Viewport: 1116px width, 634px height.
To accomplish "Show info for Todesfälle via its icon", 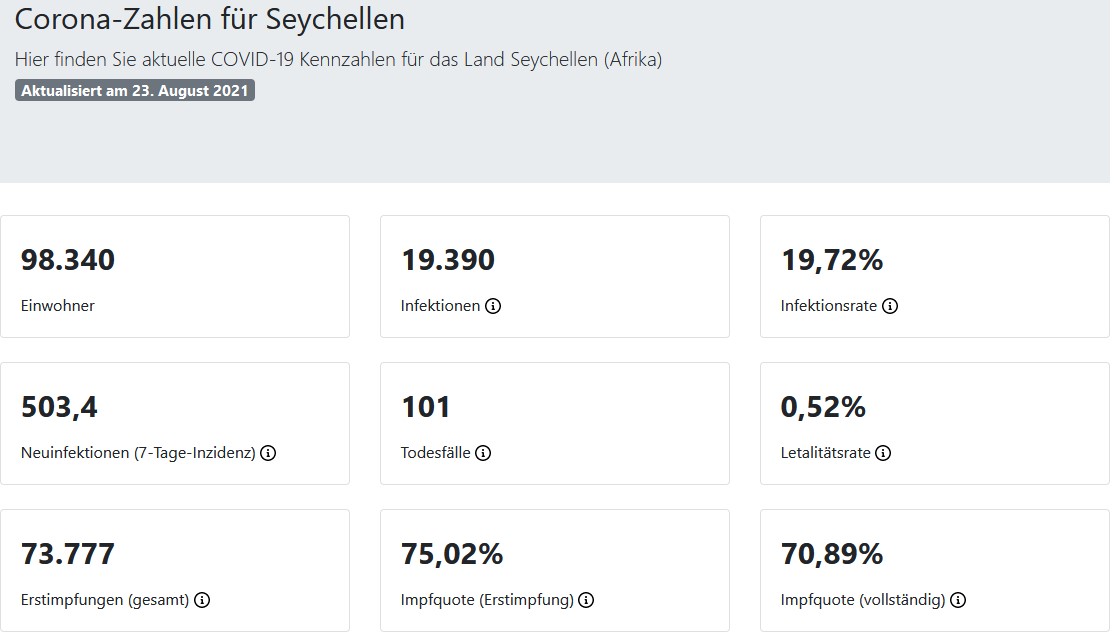I will (483, 453).
